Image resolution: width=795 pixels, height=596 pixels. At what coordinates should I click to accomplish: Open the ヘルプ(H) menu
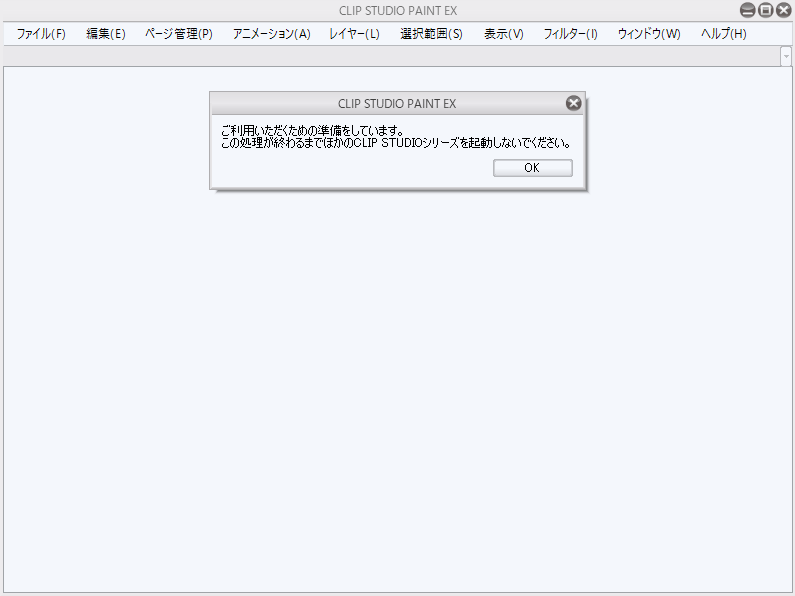pos(724,34)
